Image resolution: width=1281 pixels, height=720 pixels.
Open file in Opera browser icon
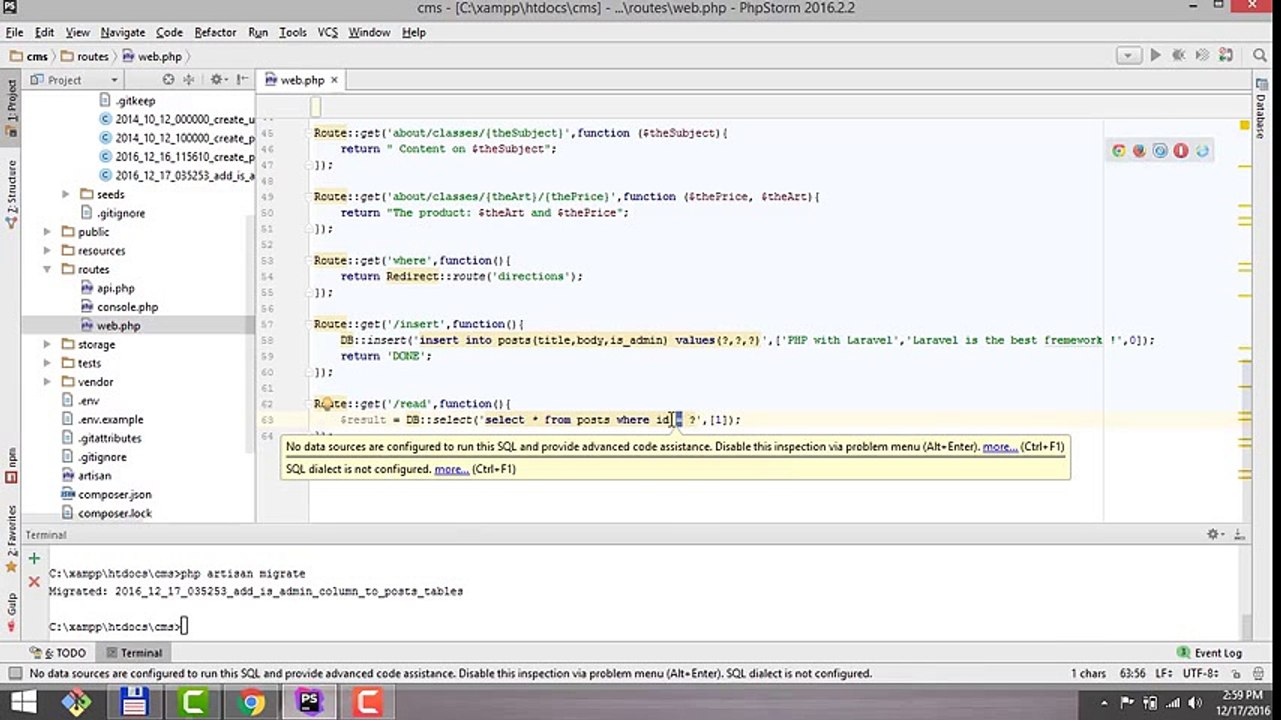tap(1181, 151)
